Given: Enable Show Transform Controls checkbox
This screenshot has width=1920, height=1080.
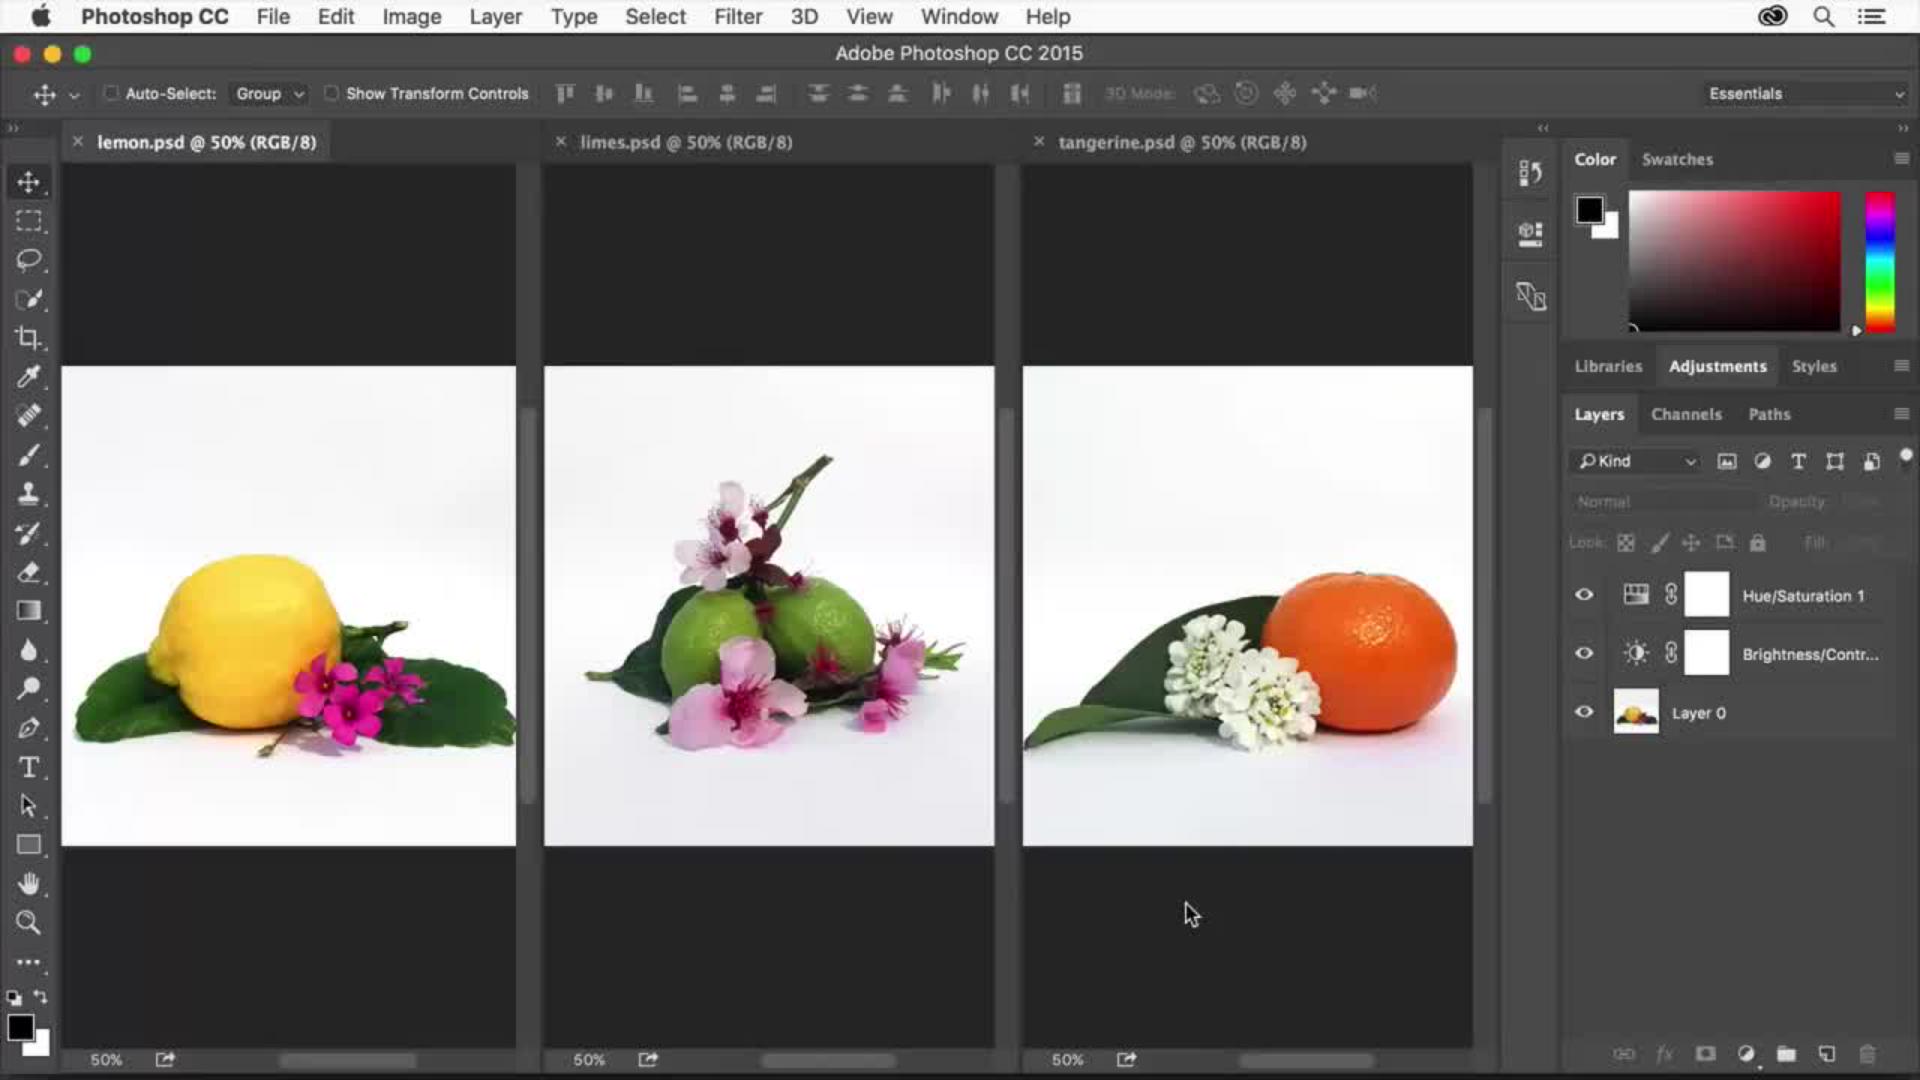Looking at the screenshot, I should click(x=331, y=93).
